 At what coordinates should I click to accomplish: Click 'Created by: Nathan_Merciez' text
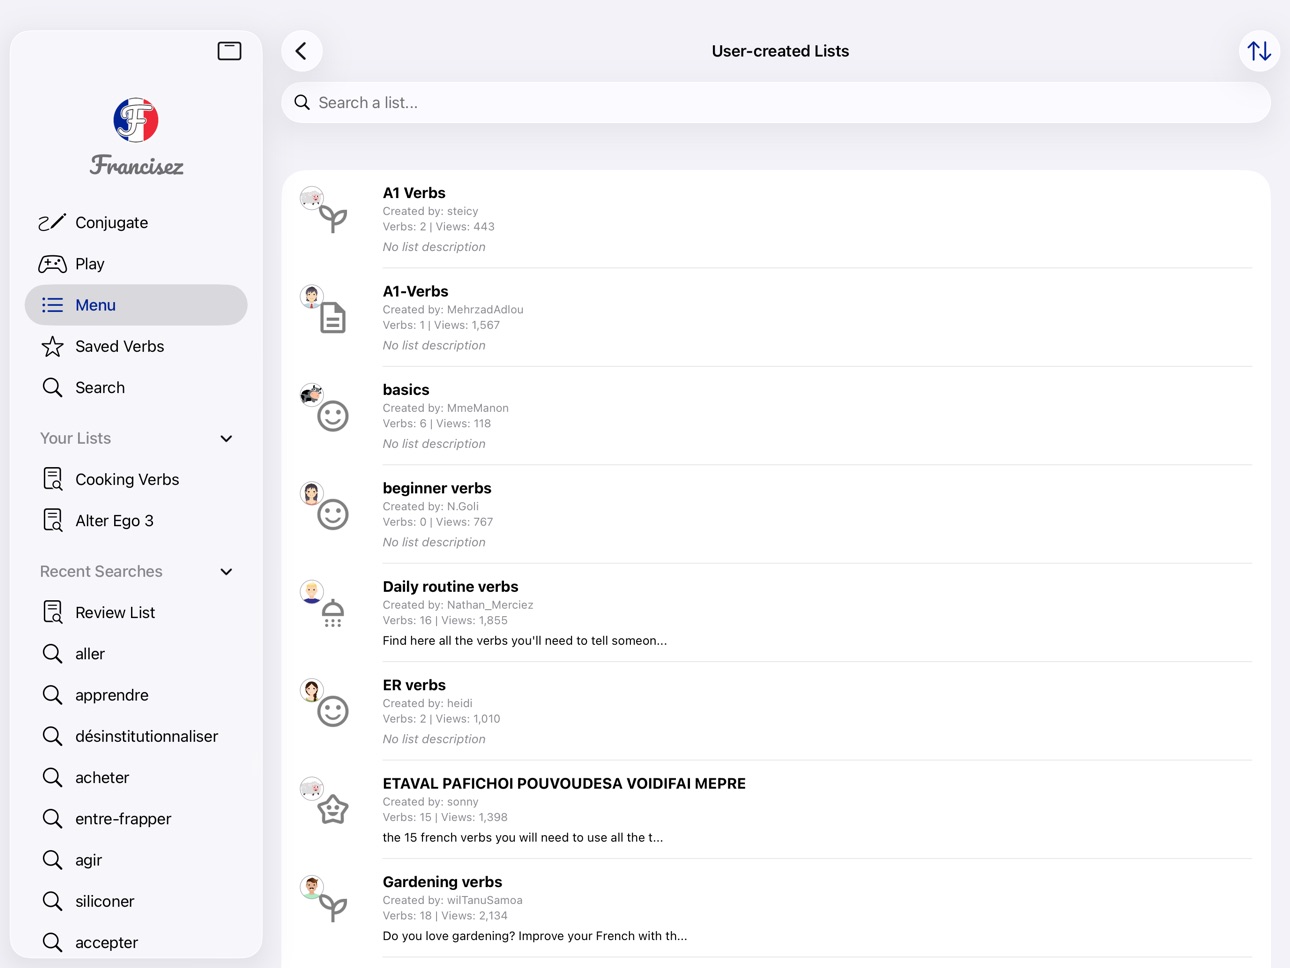[x=458, y=605]
